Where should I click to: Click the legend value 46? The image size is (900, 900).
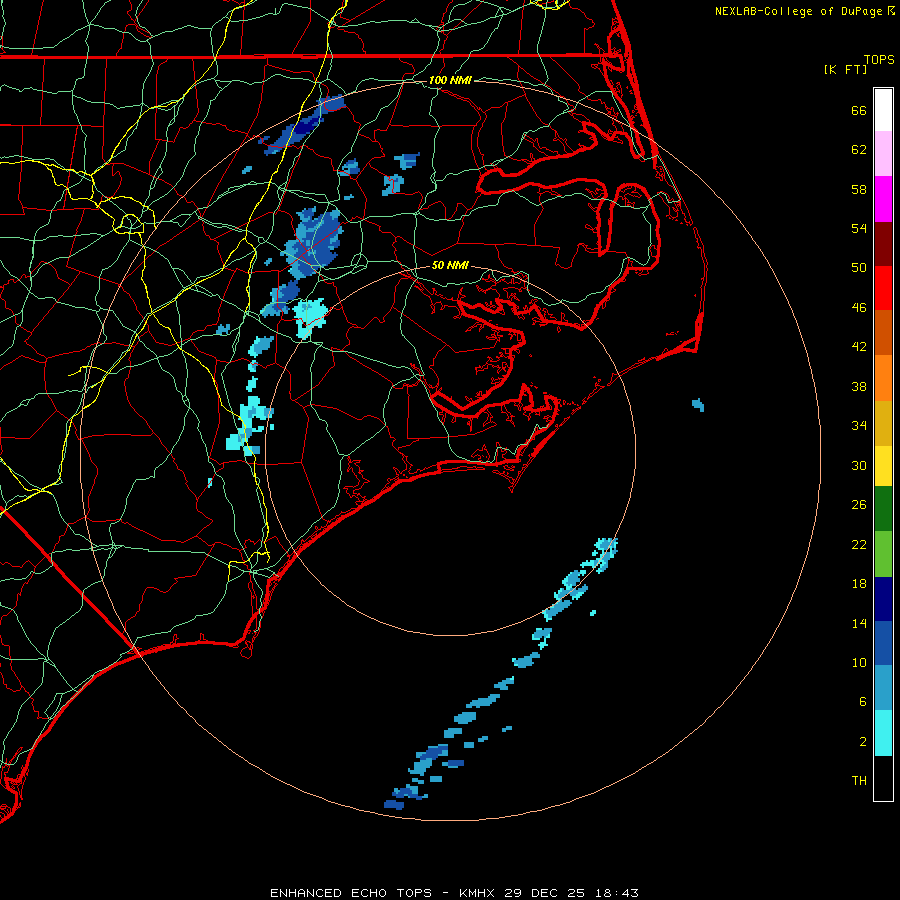click(x=859, y=308)
